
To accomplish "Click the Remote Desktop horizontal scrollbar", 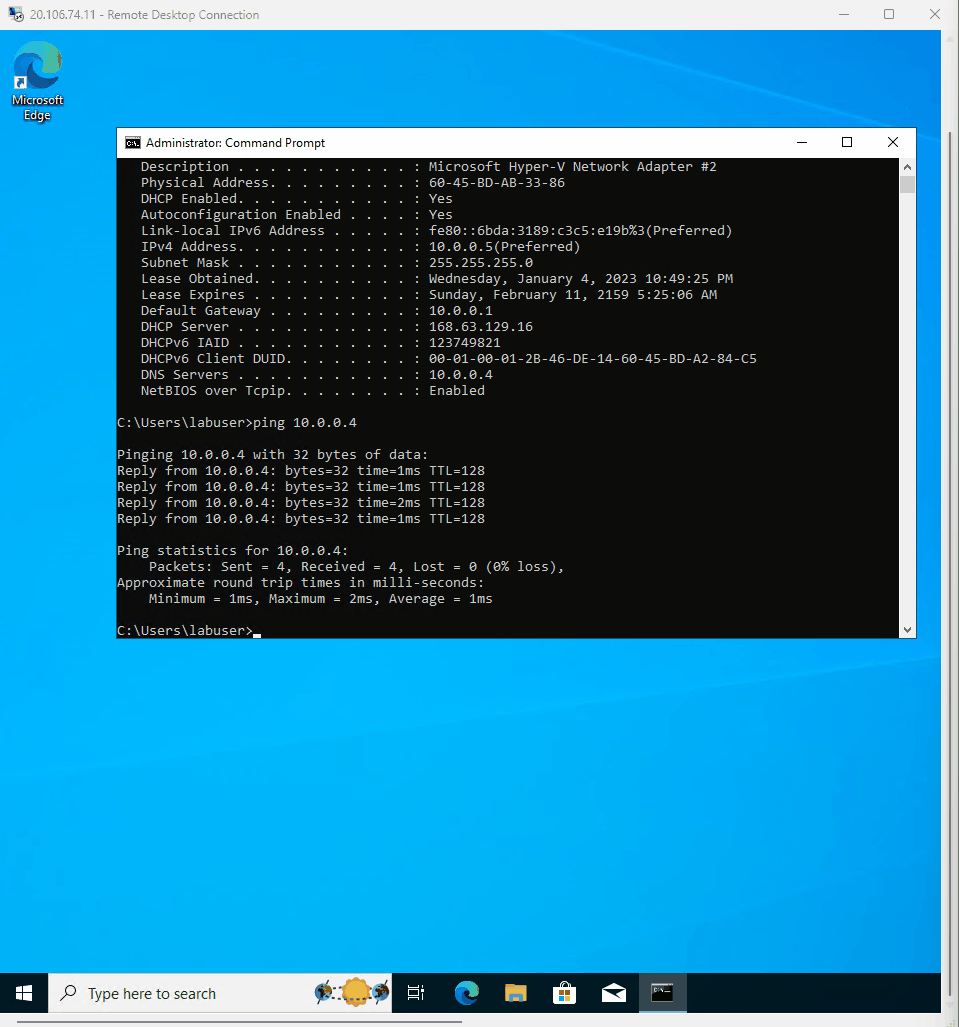I will click(239, 1021).
